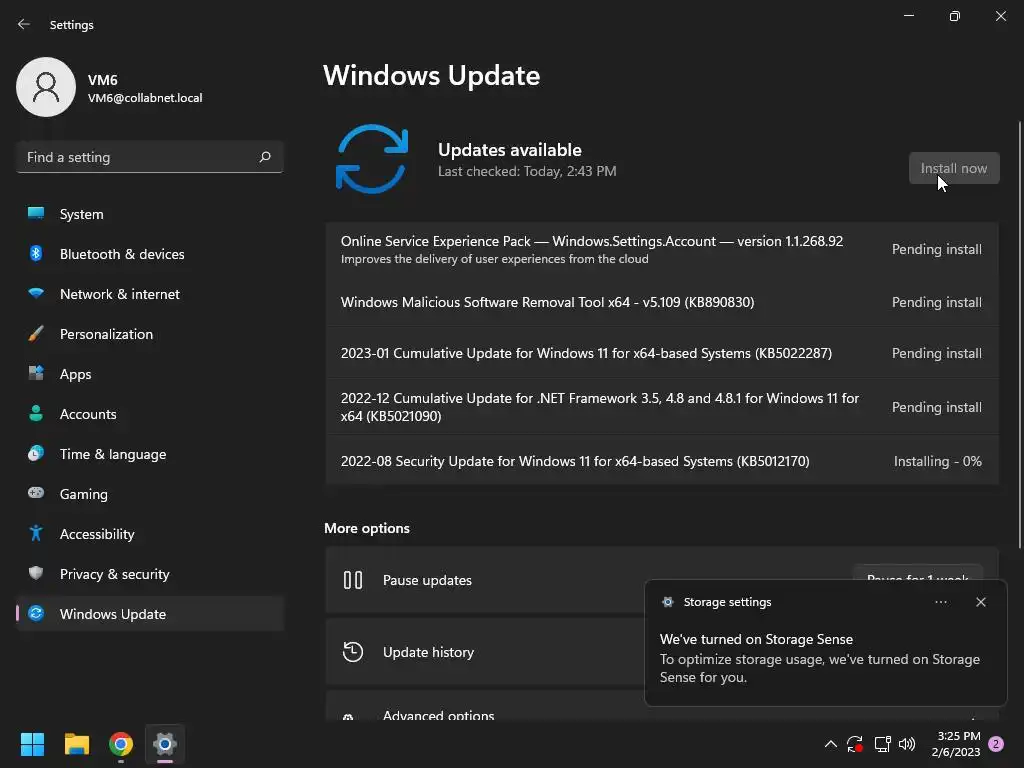Open System settings category
The width and height of the screenshot is (1024, 768).
150,214
